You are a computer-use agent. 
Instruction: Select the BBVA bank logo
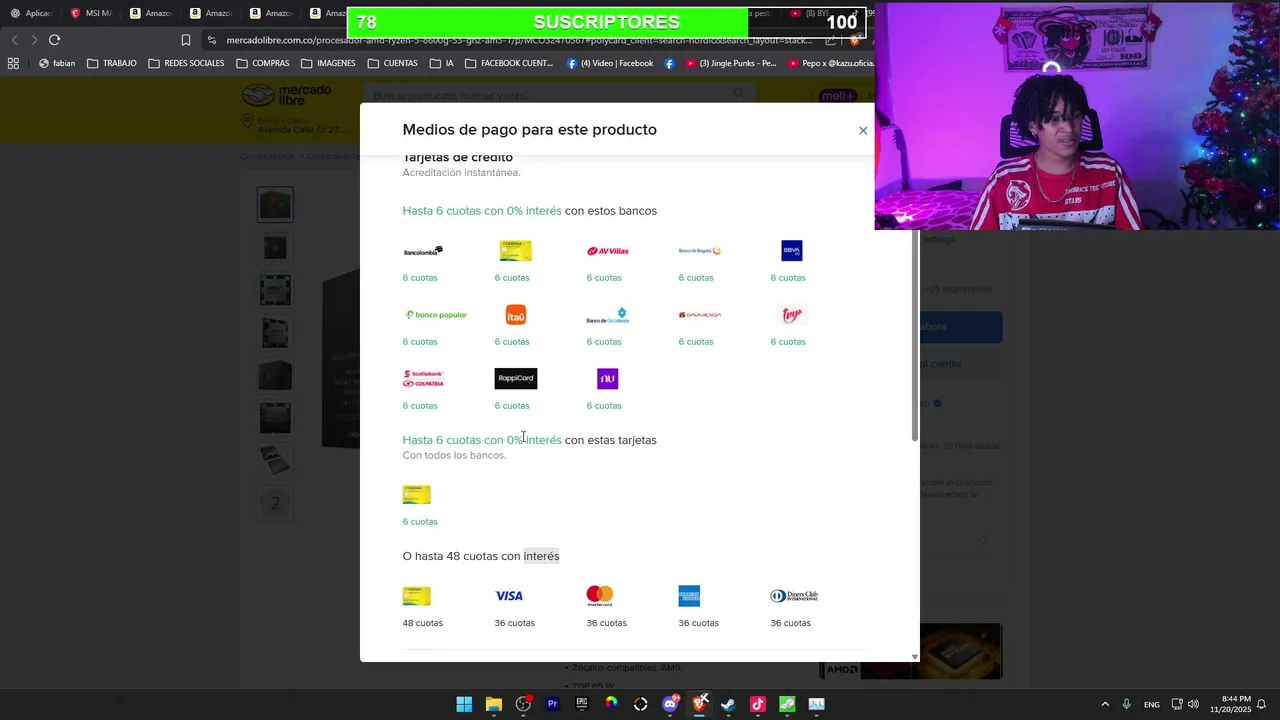791,251
